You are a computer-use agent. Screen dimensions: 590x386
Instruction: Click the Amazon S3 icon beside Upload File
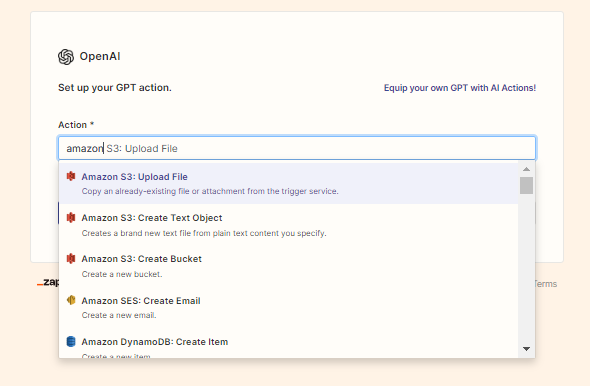click(x=71, y=176)
